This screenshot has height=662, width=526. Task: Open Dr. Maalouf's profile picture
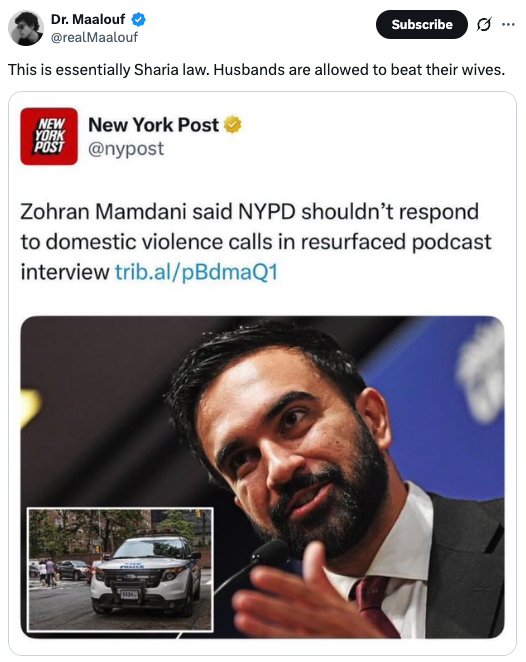pos(26,28)
